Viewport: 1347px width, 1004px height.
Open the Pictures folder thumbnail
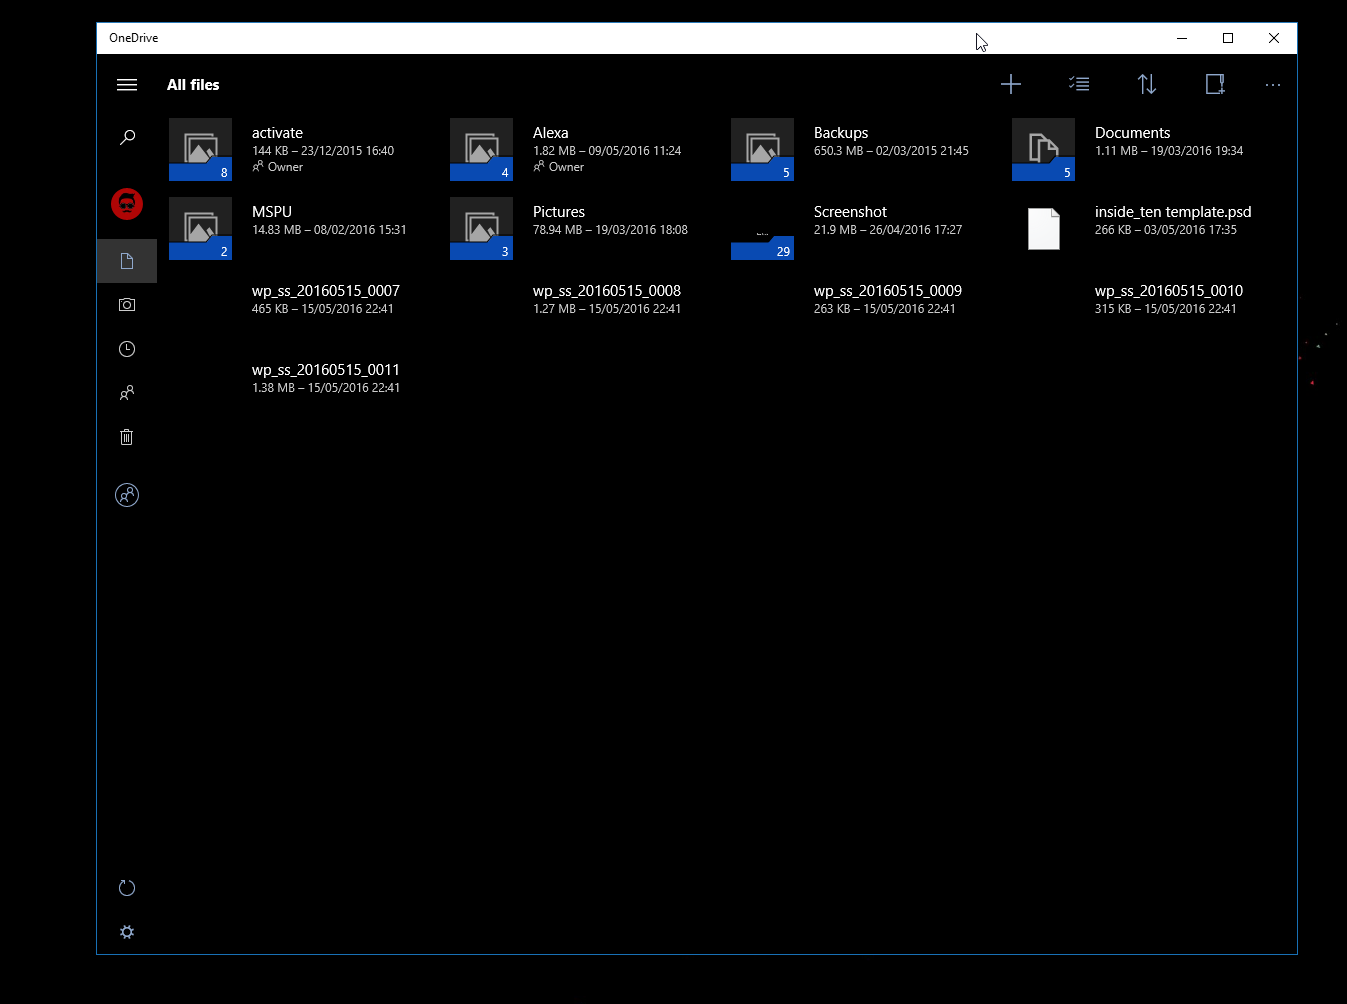481,228
